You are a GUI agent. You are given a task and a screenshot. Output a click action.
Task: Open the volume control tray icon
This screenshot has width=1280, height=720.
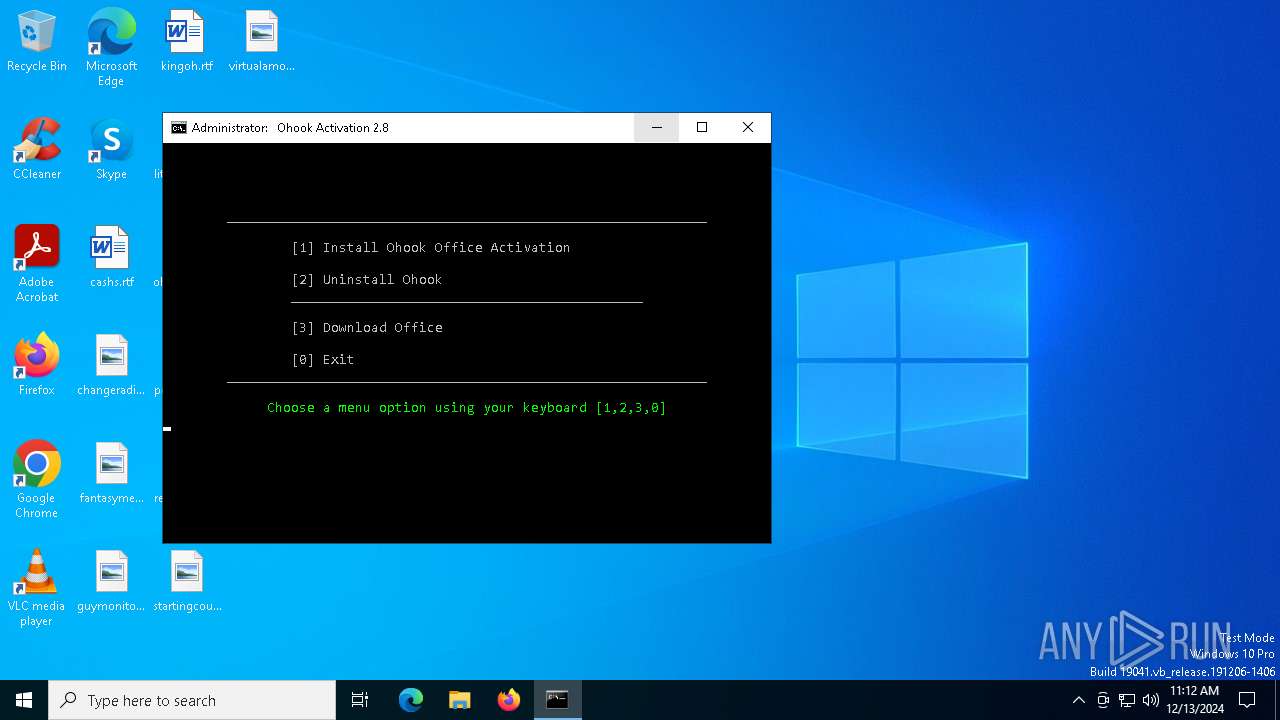pos(1151,700)
